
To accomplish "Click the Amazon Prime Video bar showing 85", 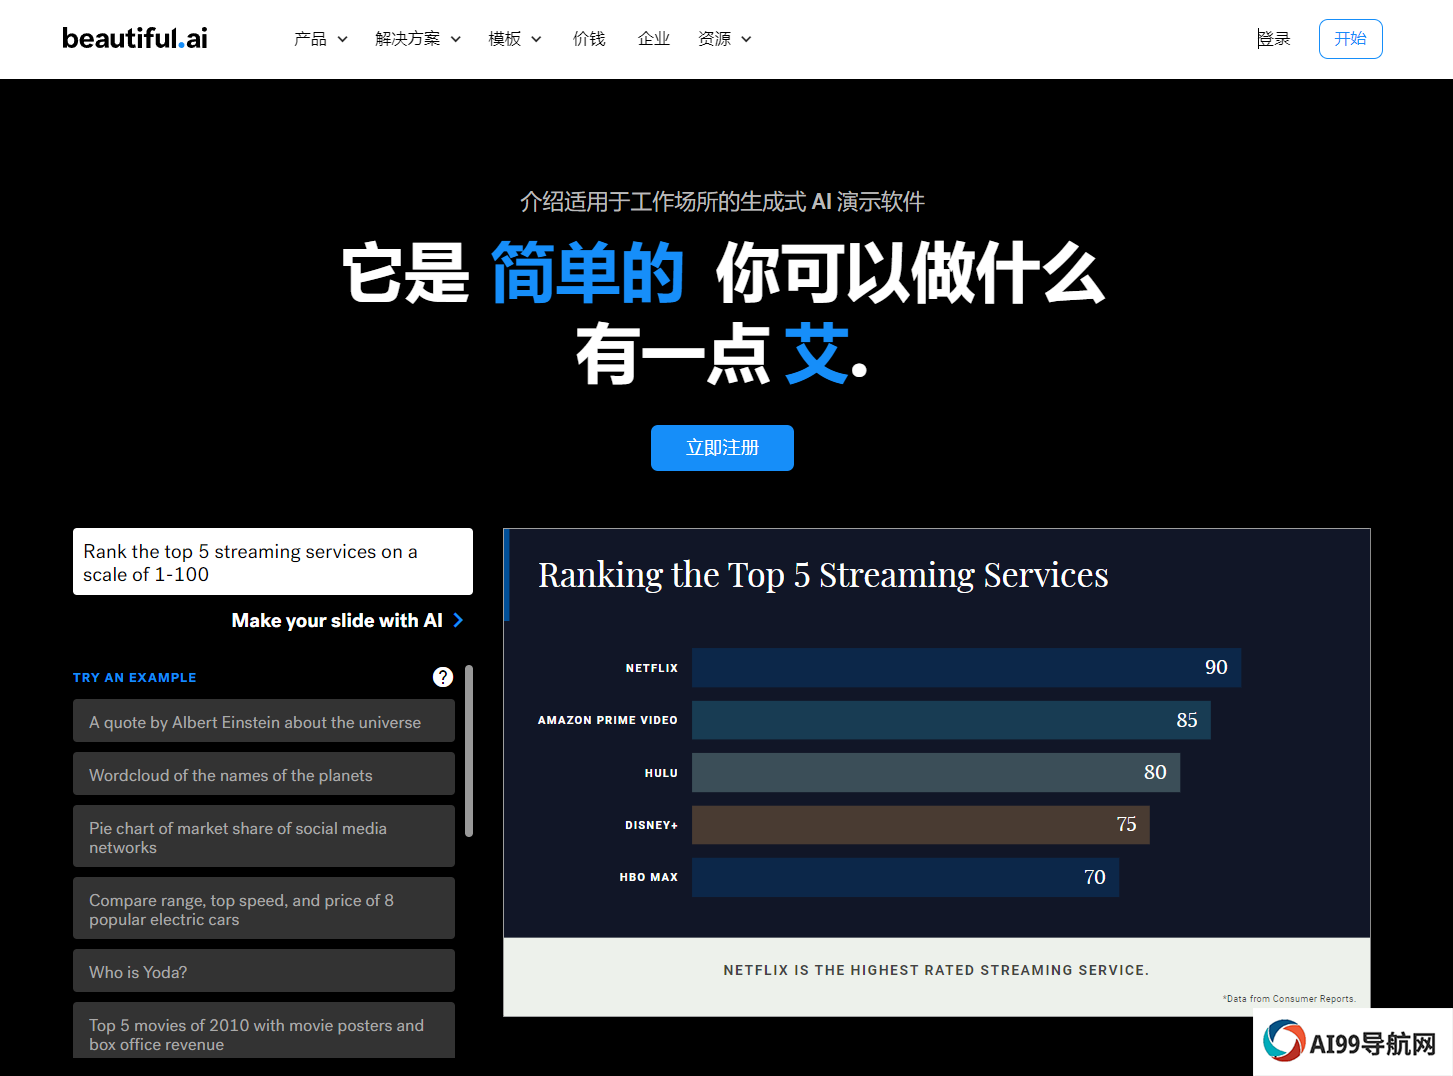I will click(x=951, y=720).
